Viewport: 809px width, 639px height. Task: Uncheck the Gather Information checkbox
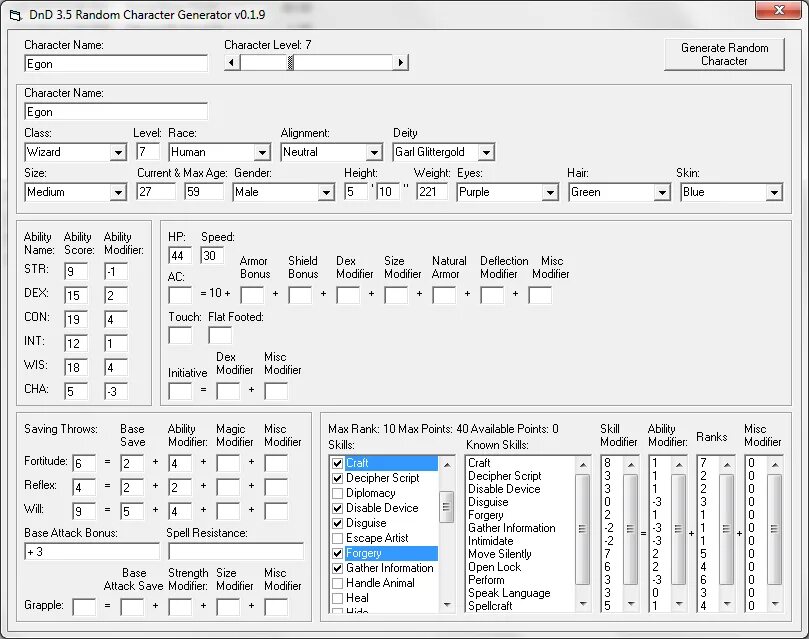tap(337, 568)
